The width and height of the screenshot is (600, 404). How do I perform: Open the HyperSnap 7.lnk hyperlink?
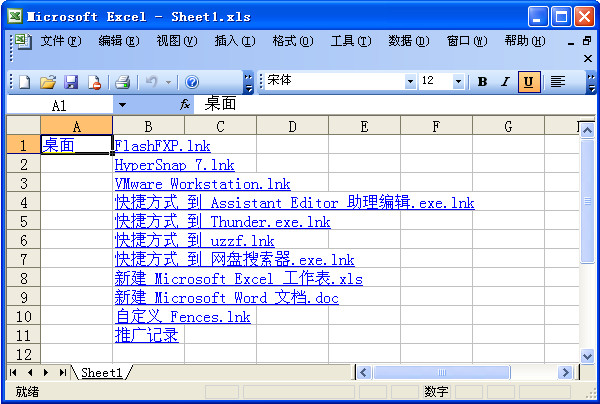pyautogui.click(x=174, y=165)
